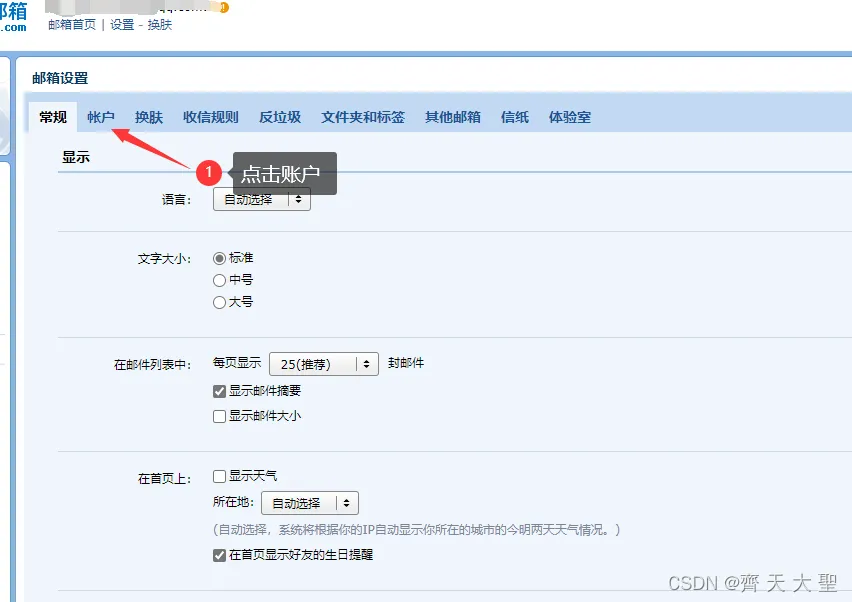Click the 设置 link in header
852x602 pixels.
[x=122, y=24]
